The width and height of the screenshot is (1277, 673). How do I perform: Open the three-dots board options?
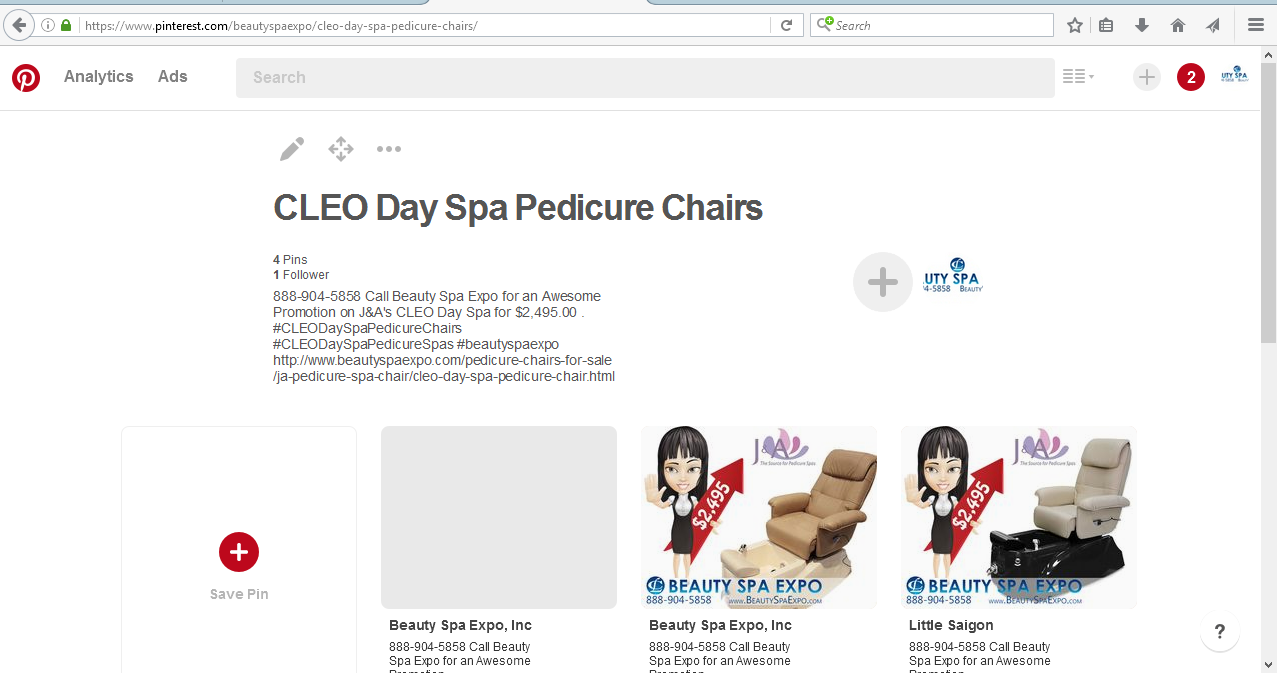389,150
